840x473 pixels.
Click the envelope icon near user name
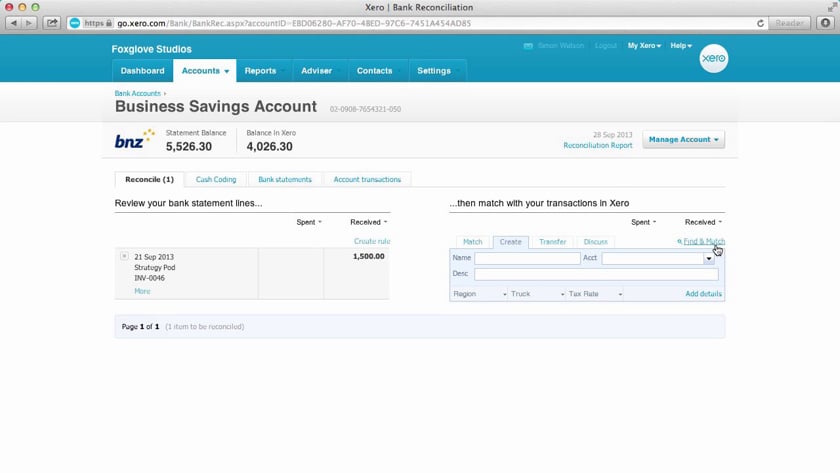(x=528, y=46)
